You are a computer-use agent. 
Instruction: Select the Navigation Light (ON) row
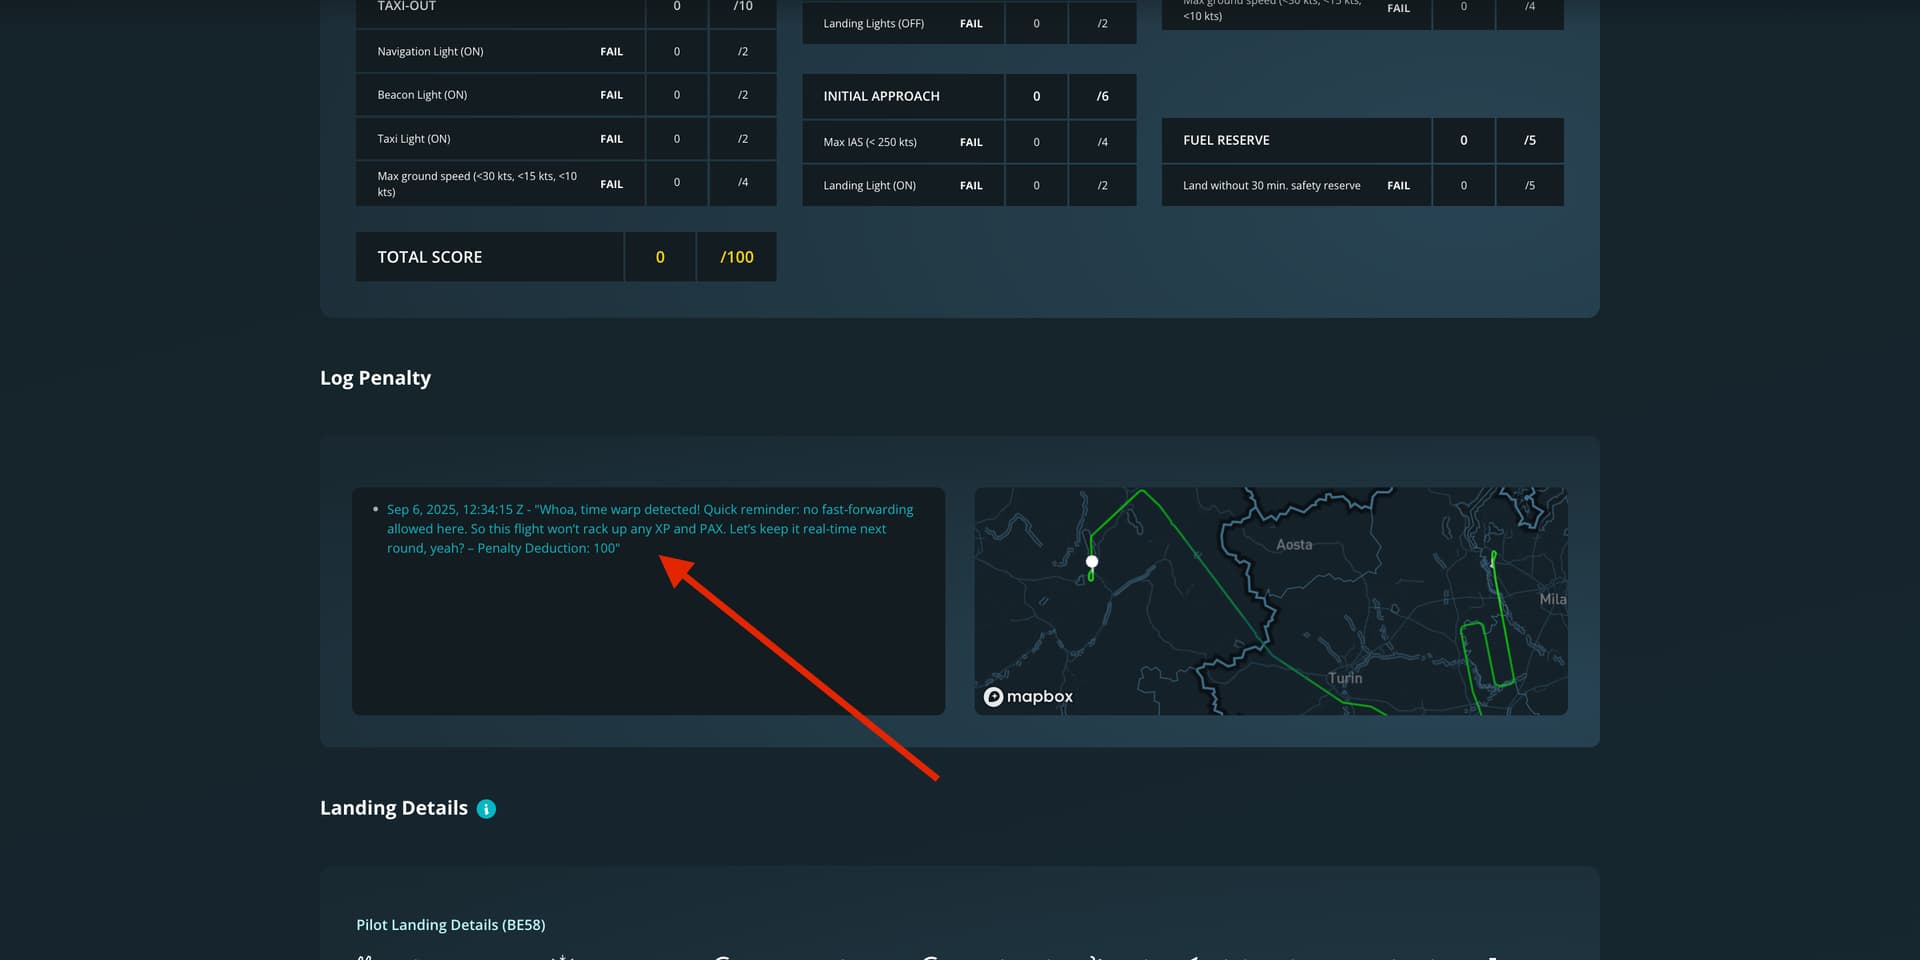430,52
